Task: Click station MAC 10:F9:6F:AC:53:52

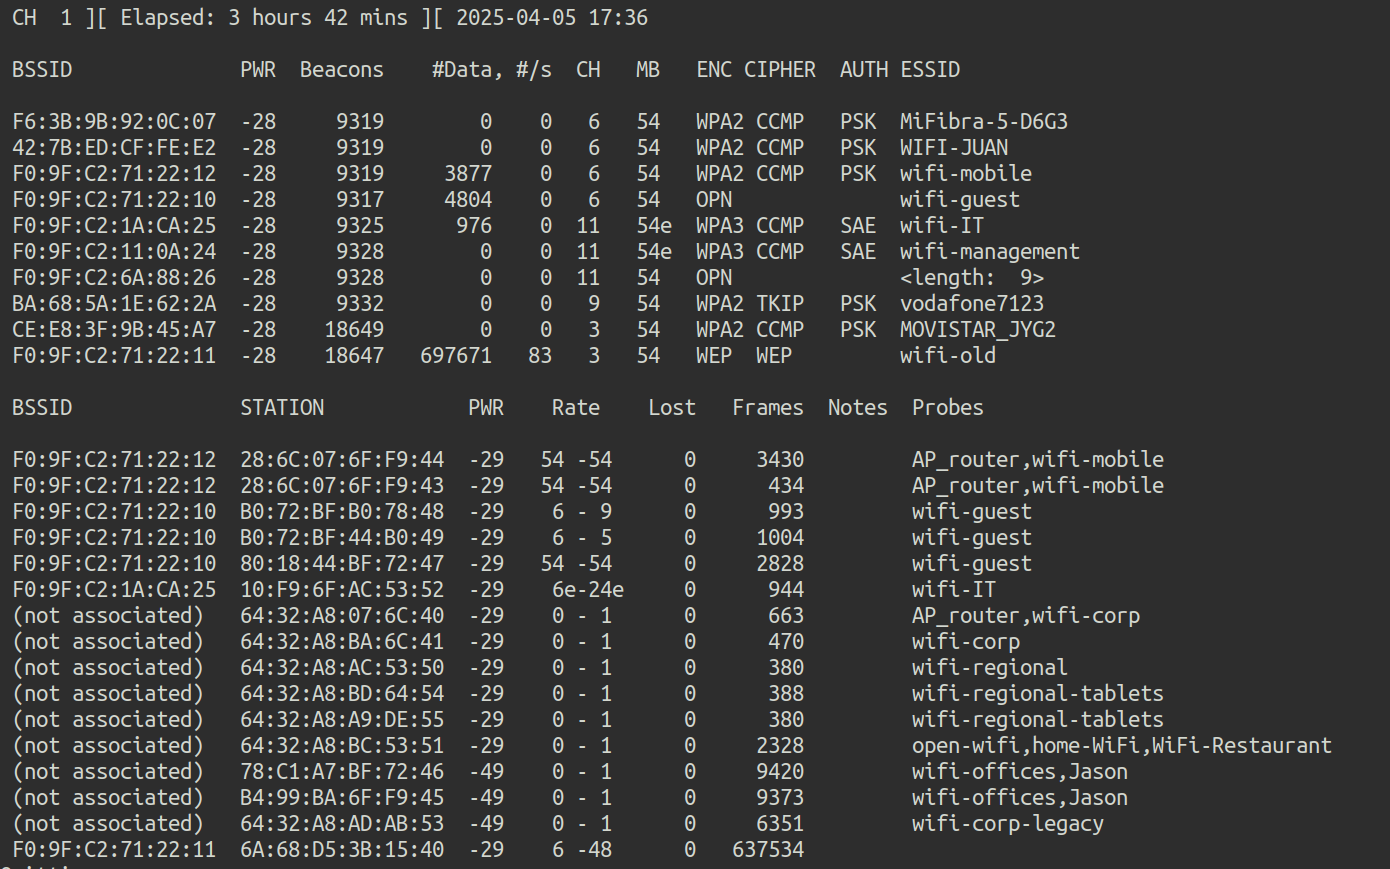Action: 342,589
